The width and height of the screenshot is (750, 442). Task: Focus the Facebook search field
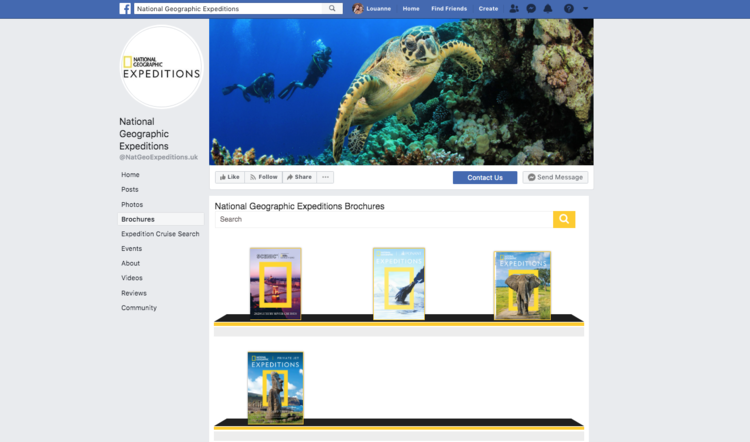(229, 9)
